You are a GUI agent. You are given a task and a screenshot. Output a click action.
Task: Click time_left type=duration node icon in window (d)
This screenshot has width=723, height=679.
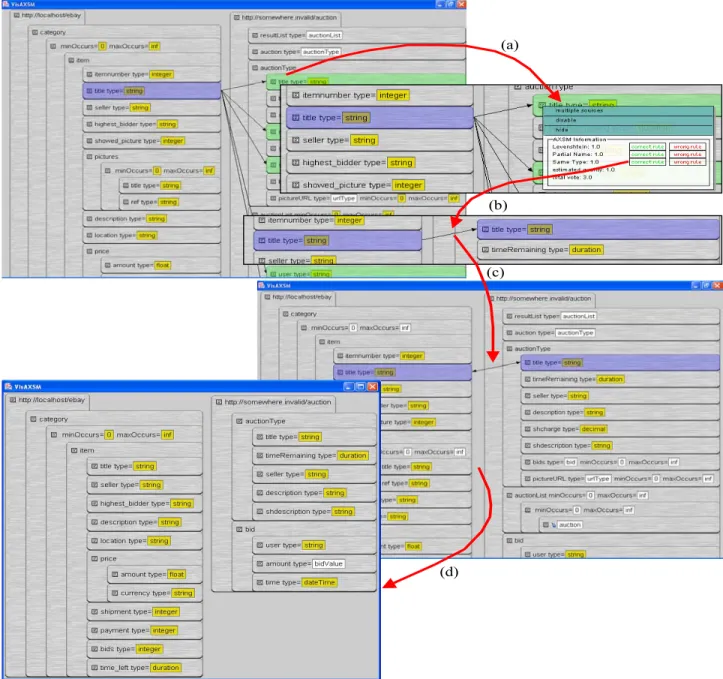95,667
